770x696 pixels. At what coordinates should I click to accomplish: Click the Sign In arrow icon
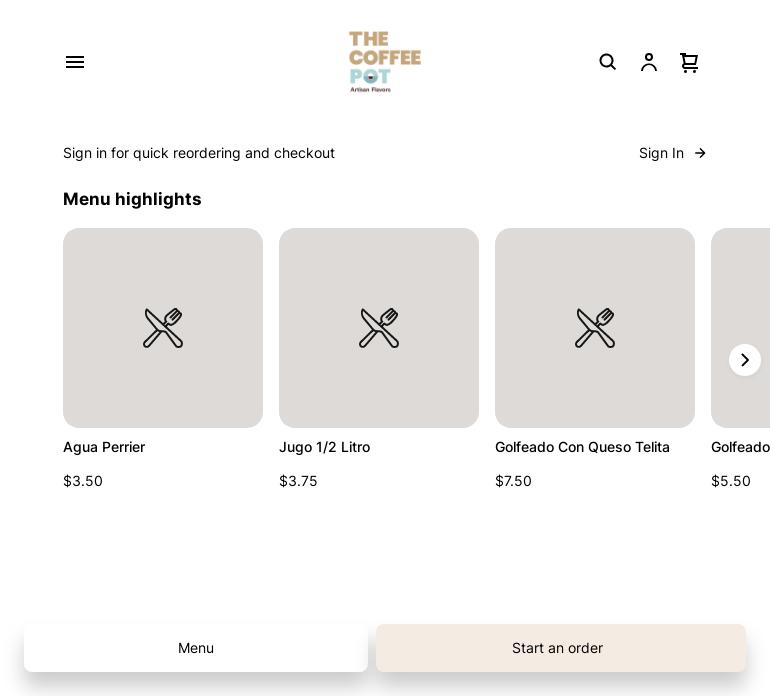click(700, 153)
